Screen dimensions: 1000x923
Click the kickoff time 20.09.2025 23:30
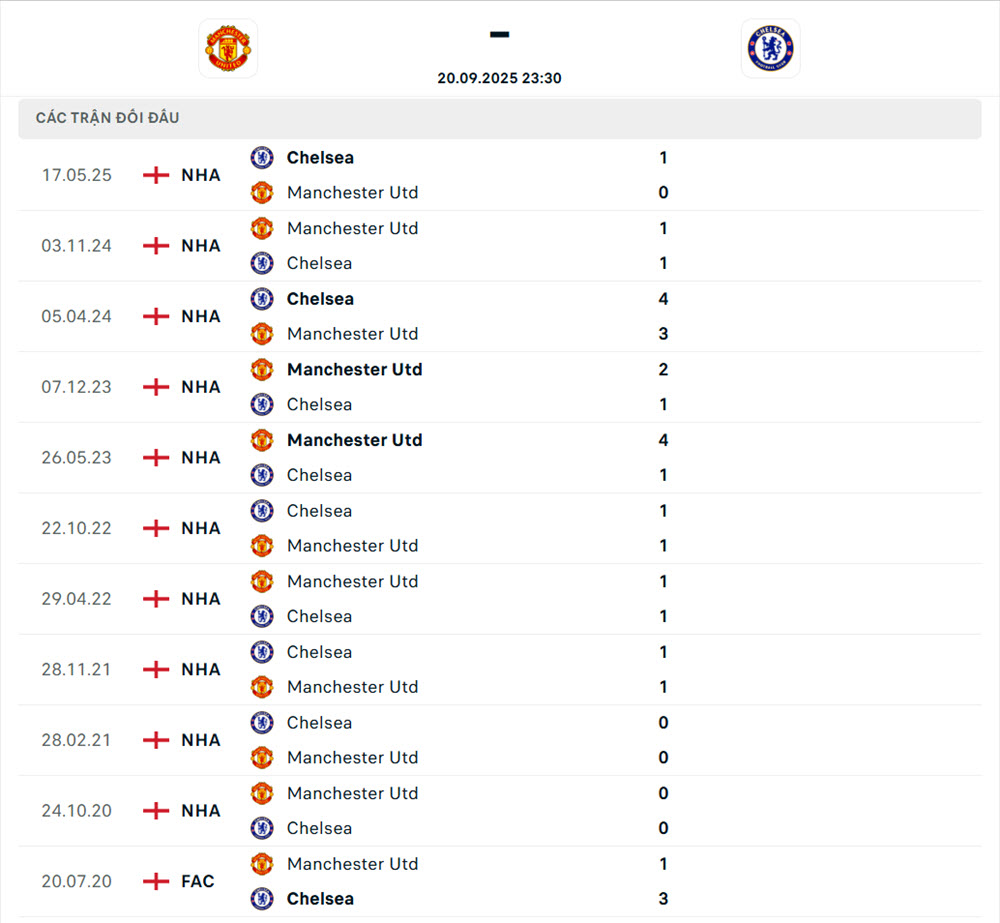click(x=499, y=78)
